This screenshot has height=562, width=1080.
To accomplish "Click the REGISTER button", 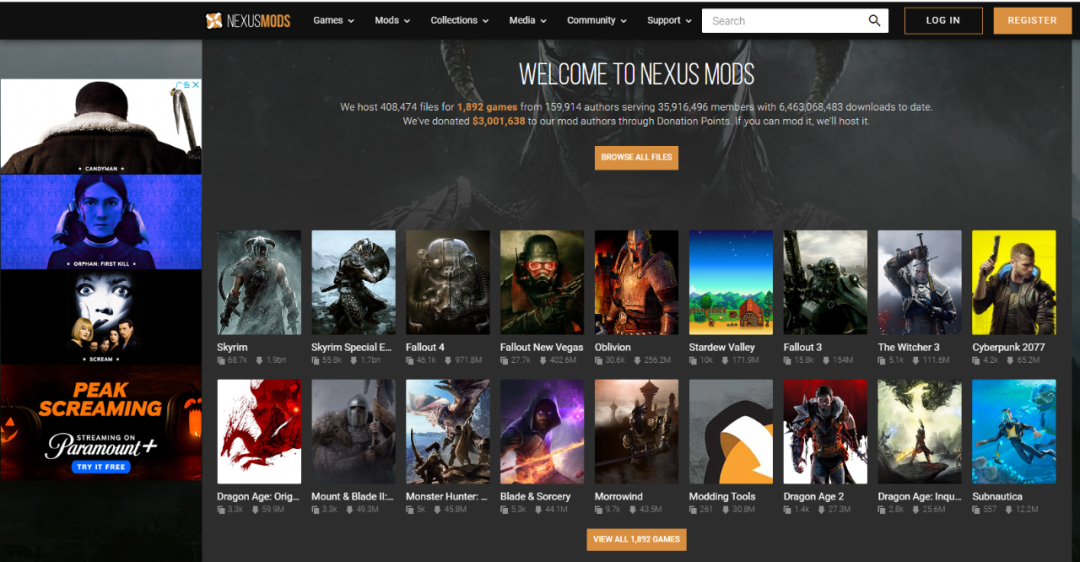I will point(1032,21).
